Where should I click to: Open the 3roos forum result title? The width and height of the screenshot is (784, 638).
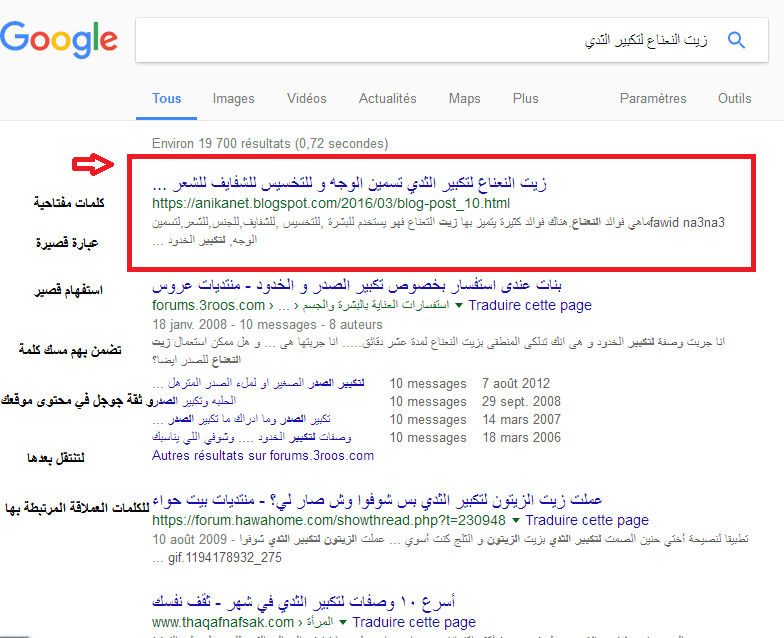point(357,285)
